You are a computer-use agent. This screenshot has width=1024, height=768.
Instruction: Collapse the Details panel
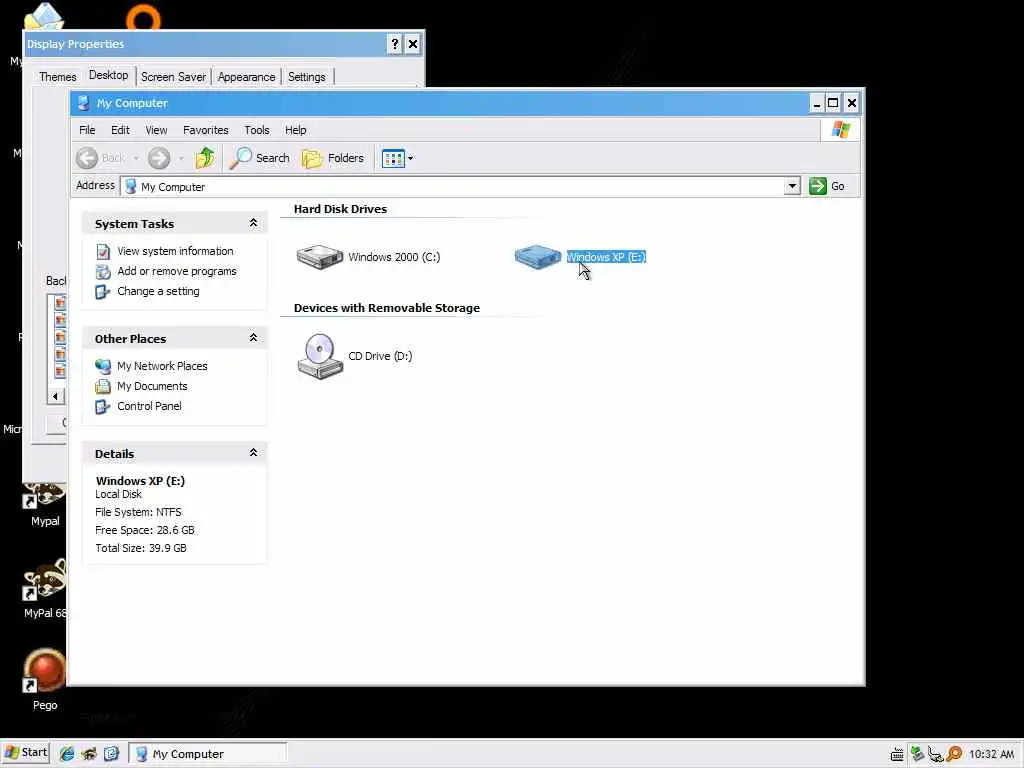click(x=253, y=453)
